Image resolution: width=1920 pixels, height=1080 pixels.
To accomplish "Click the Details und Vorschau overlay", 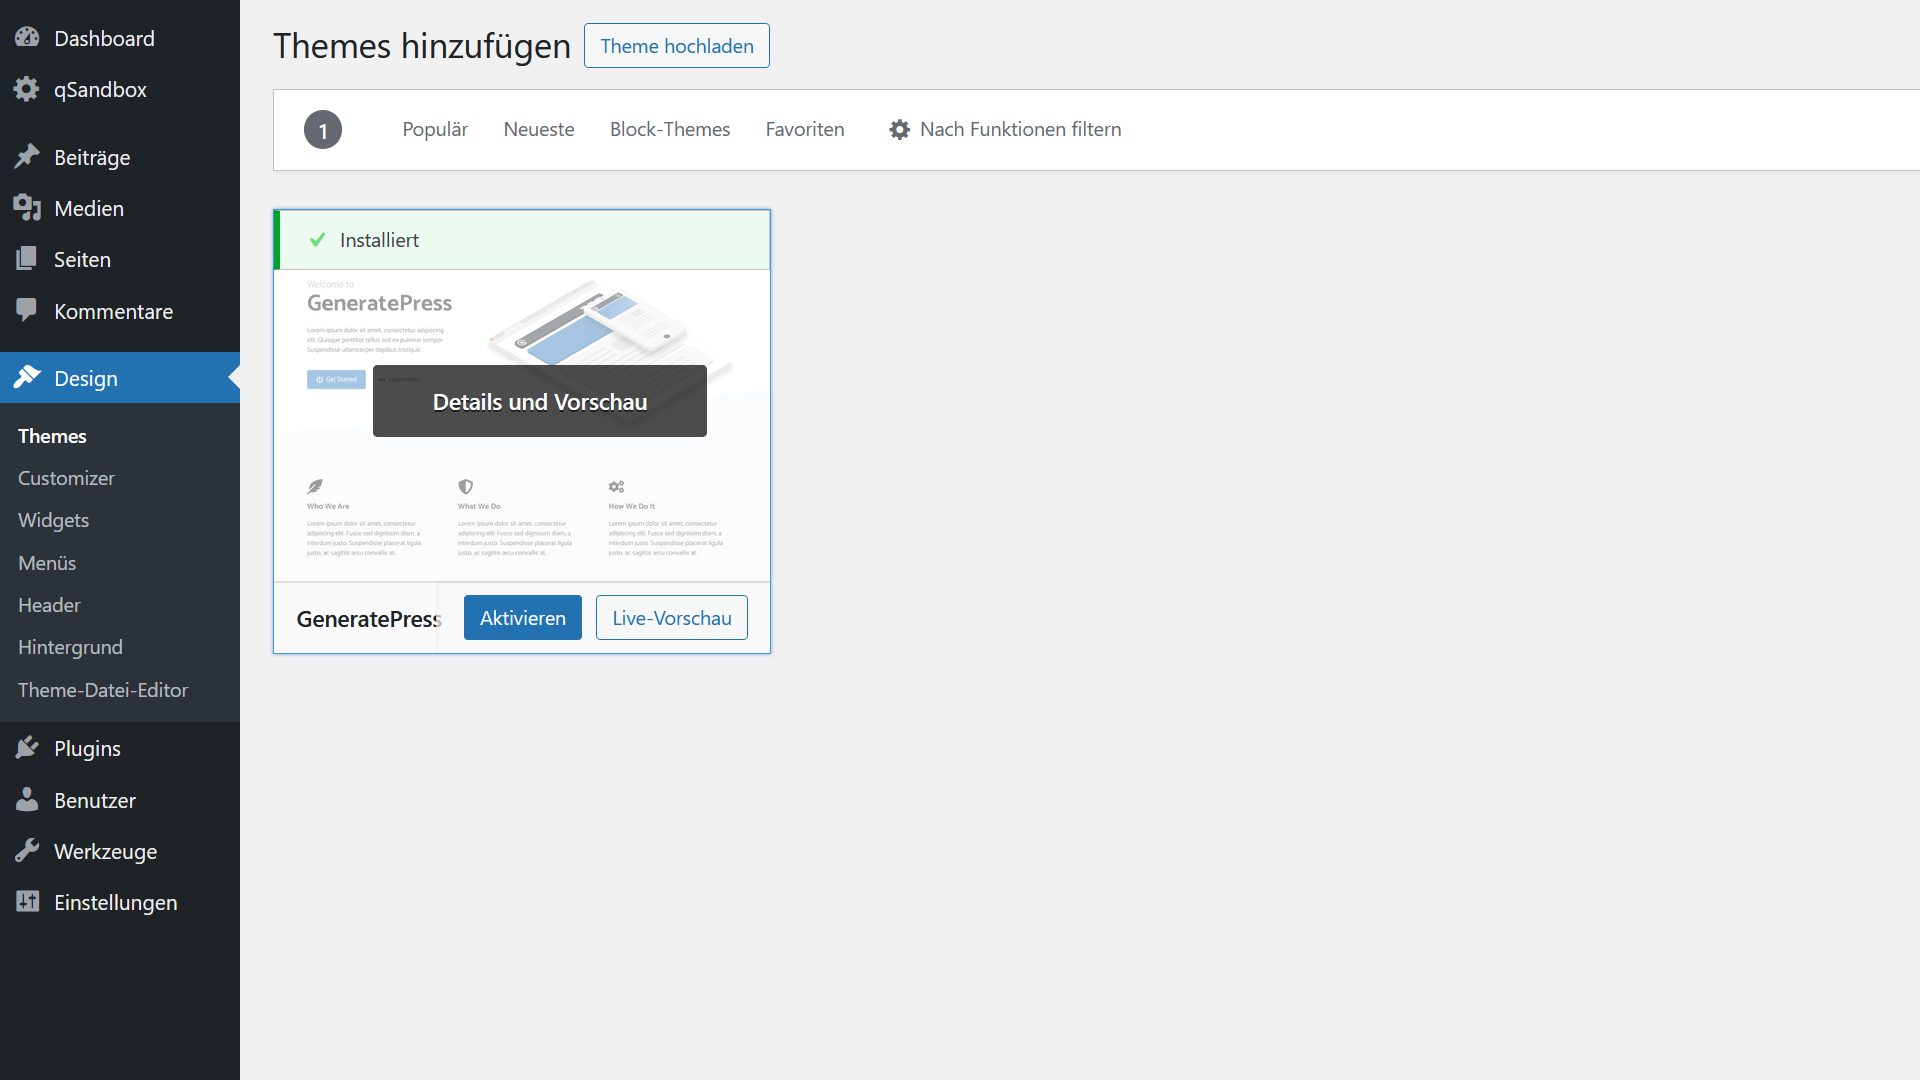I will pyautogui.click(x=540, y=401).
